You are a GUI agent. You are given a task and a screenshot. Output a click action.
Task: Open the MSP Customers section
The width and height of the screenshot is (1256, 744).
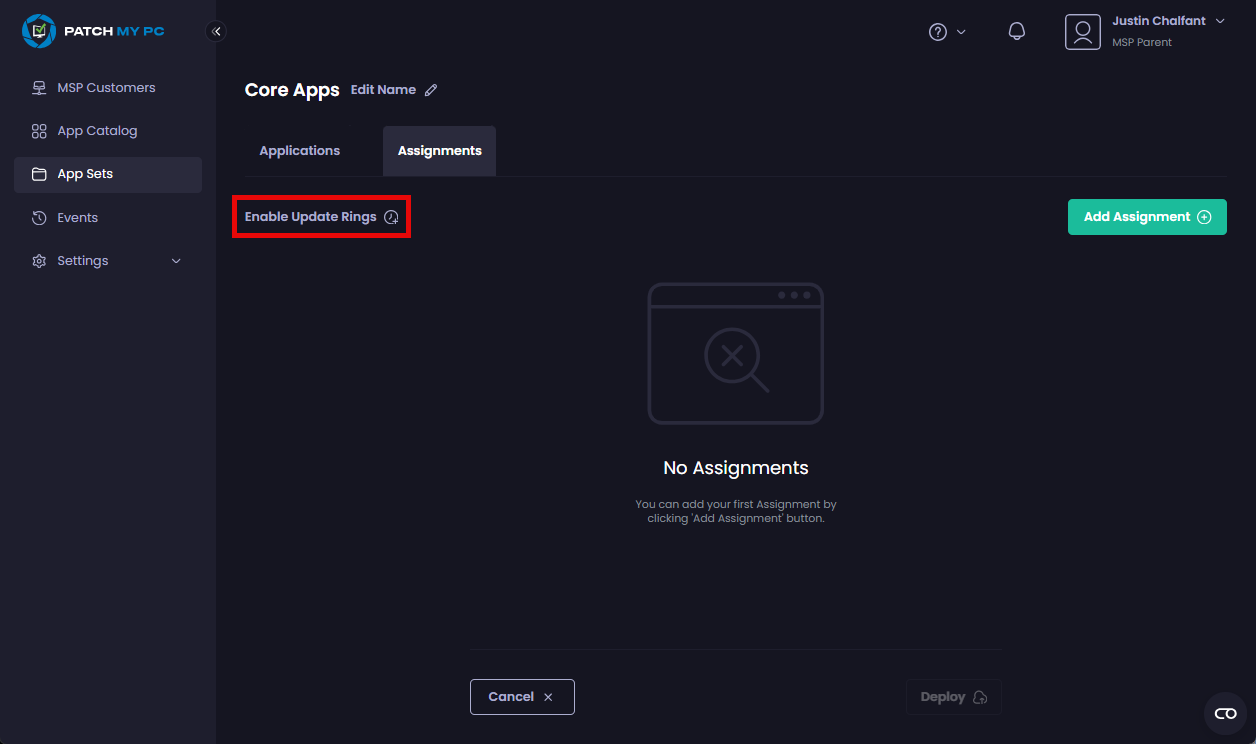(106, 87)
